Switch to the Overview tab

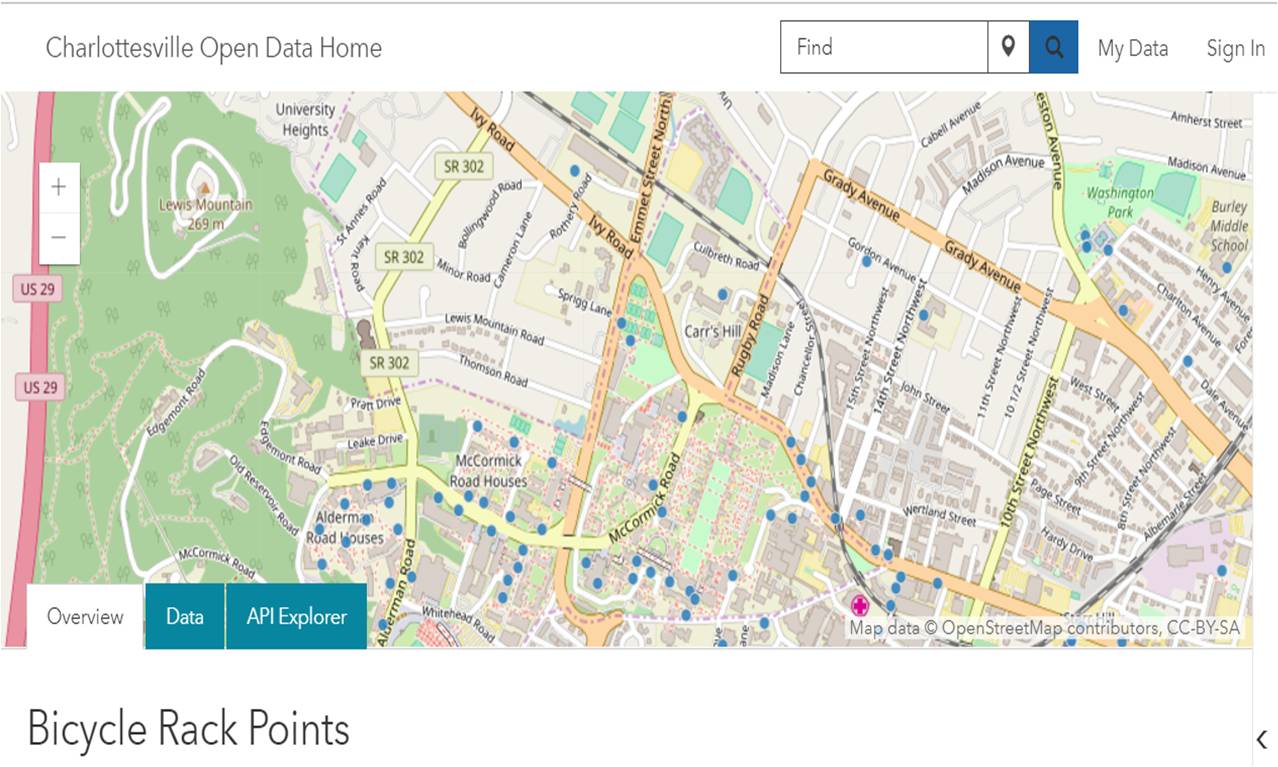tap(85, 616)
